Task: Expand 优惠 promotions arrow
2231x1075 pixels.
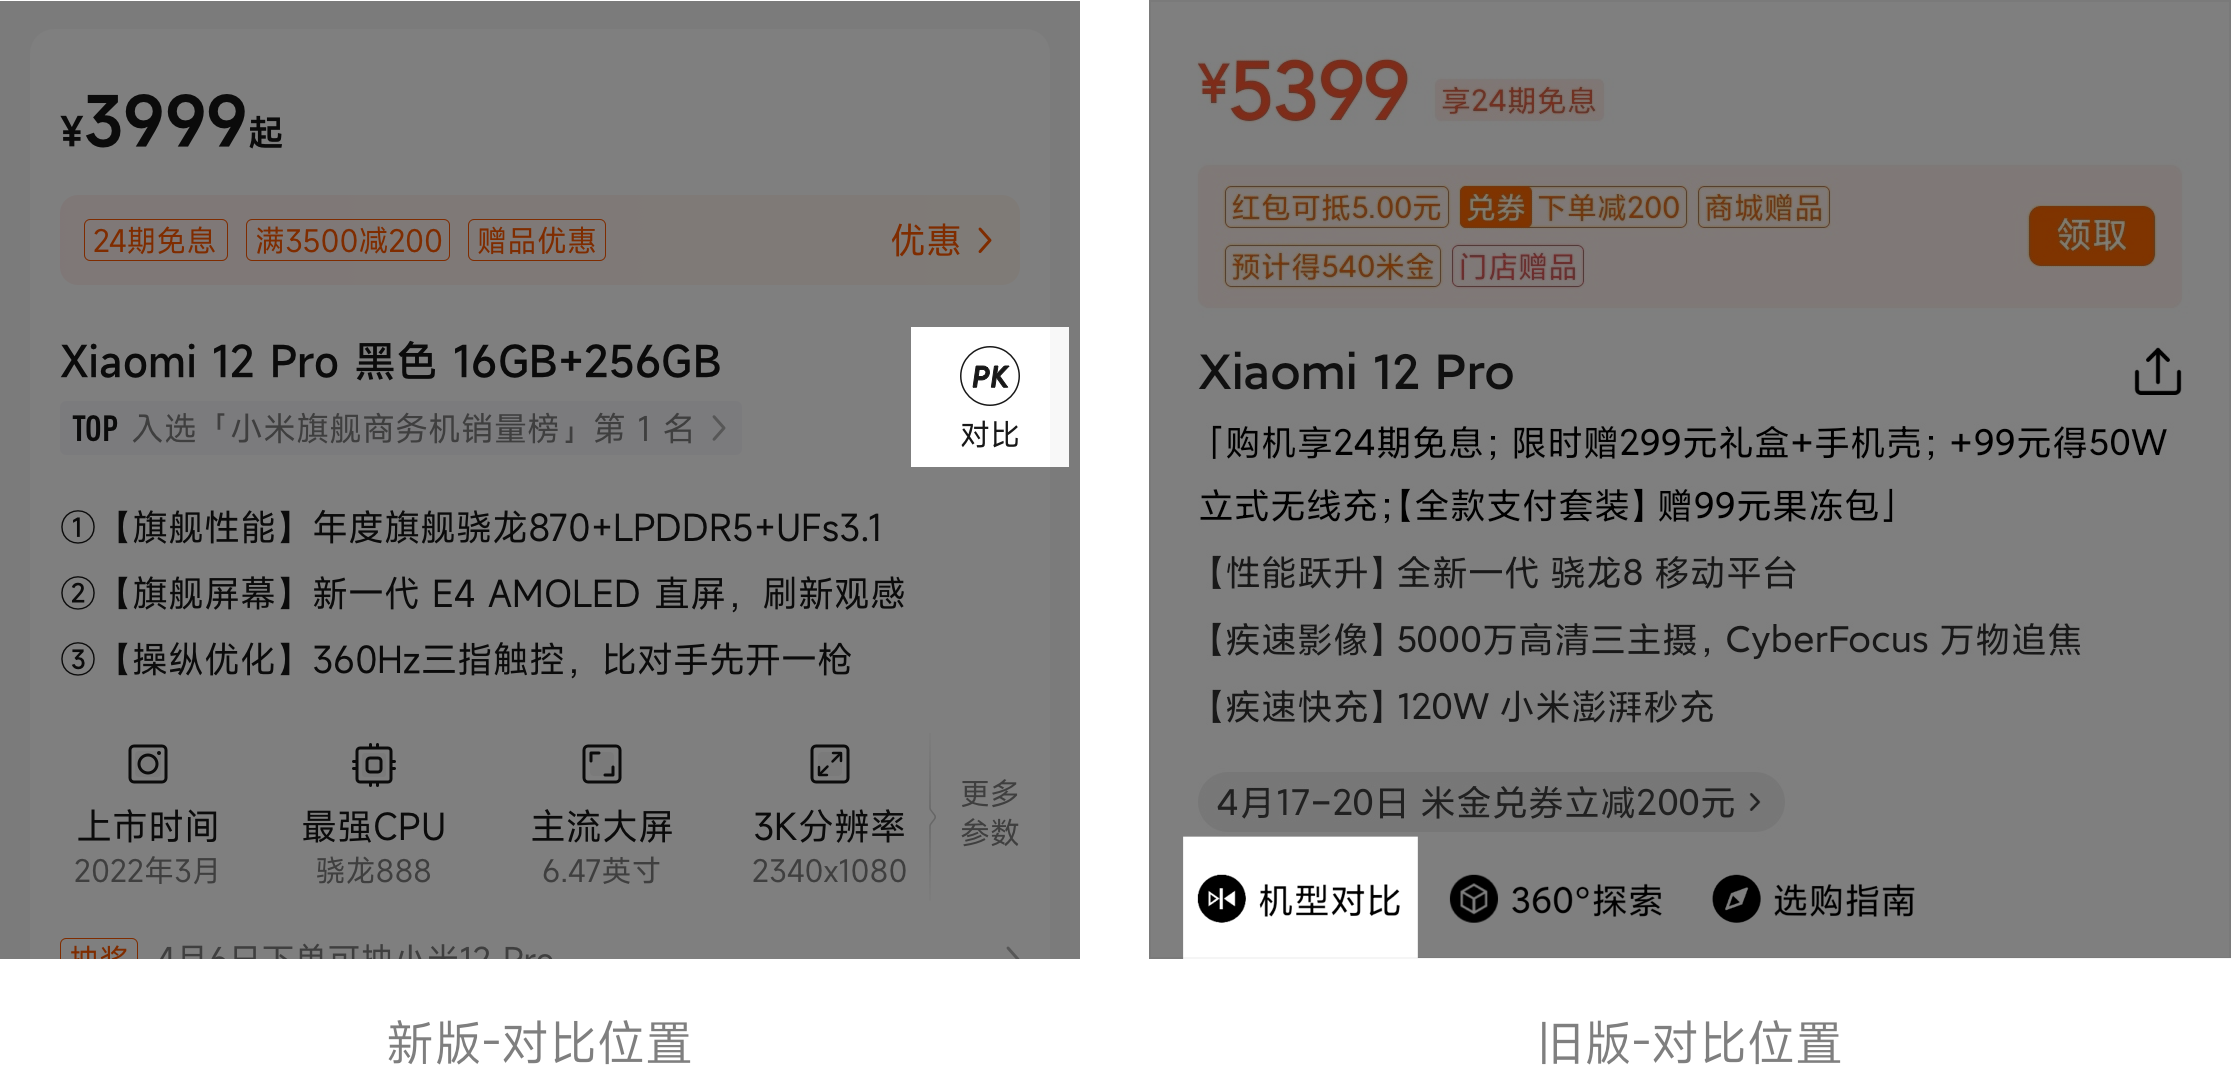Action: 942,240
